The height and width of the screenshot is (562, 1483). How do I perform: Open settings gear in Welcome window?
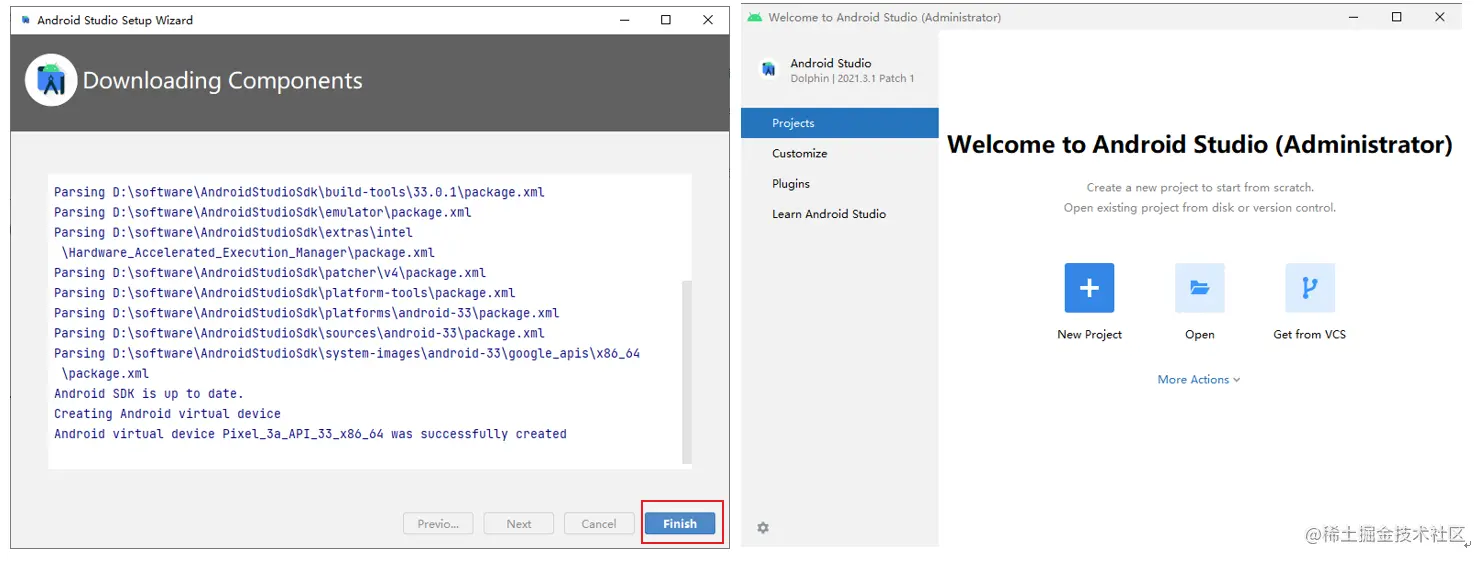pyautogui.click(x=763, y=527)
